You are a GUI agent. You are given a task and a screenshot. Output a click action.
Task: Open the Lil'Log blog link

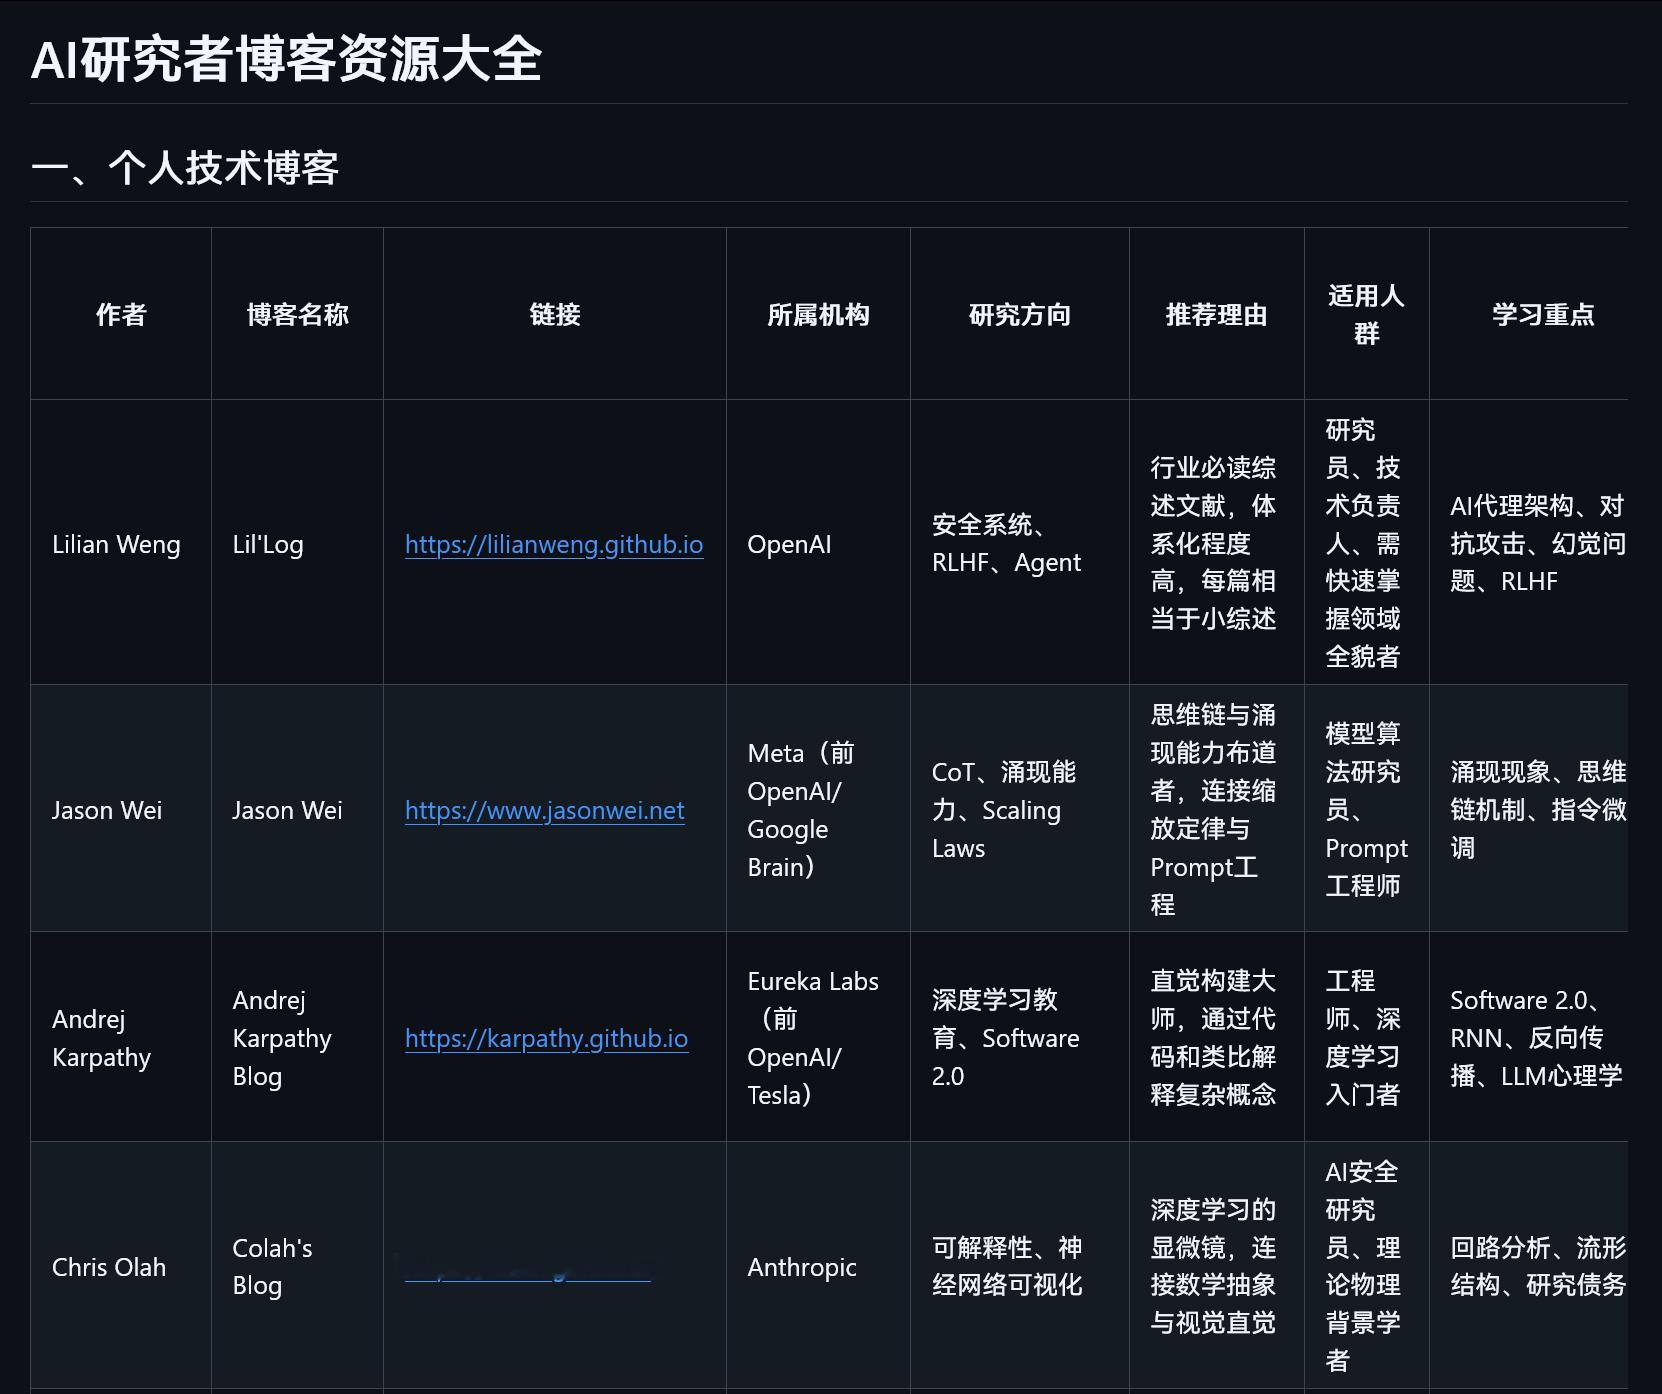(x=554, y=545)
